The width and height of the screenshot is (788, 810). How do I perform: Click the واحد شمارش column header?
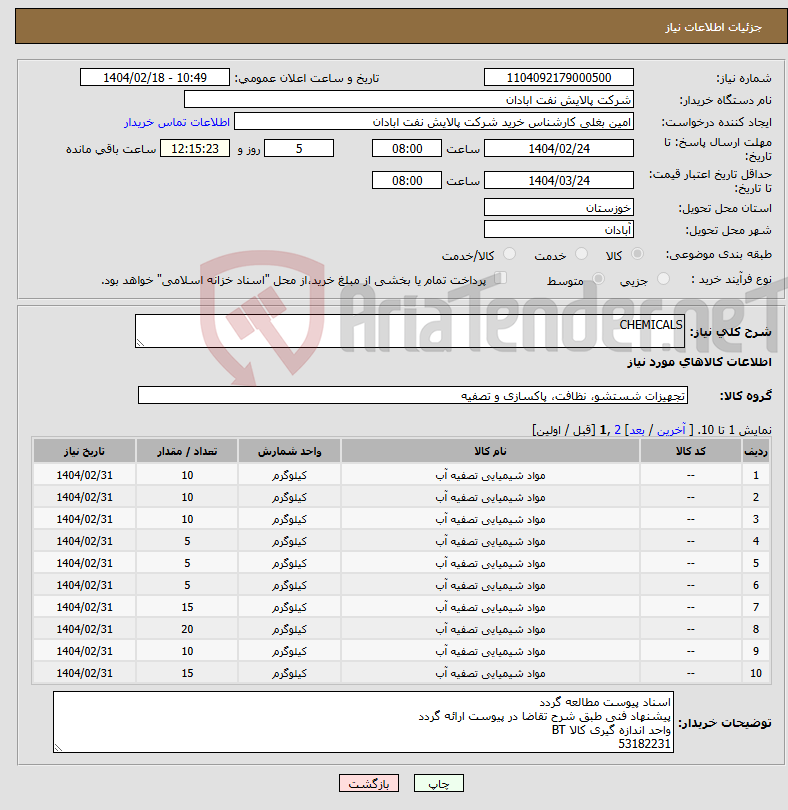coord(289,451)
